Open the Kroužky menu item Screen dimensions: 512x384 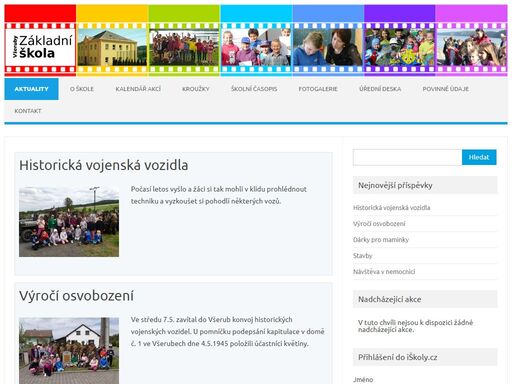pyautogui.click(x=196, y=89)
